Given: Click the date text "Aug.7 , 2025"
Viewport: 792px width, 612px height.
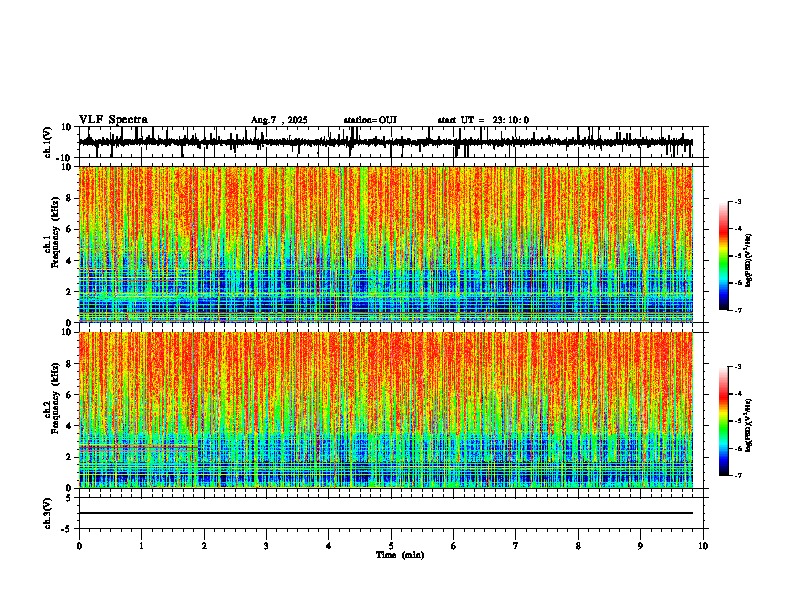Looking at the screenshot, I should (x=279, y=120).
